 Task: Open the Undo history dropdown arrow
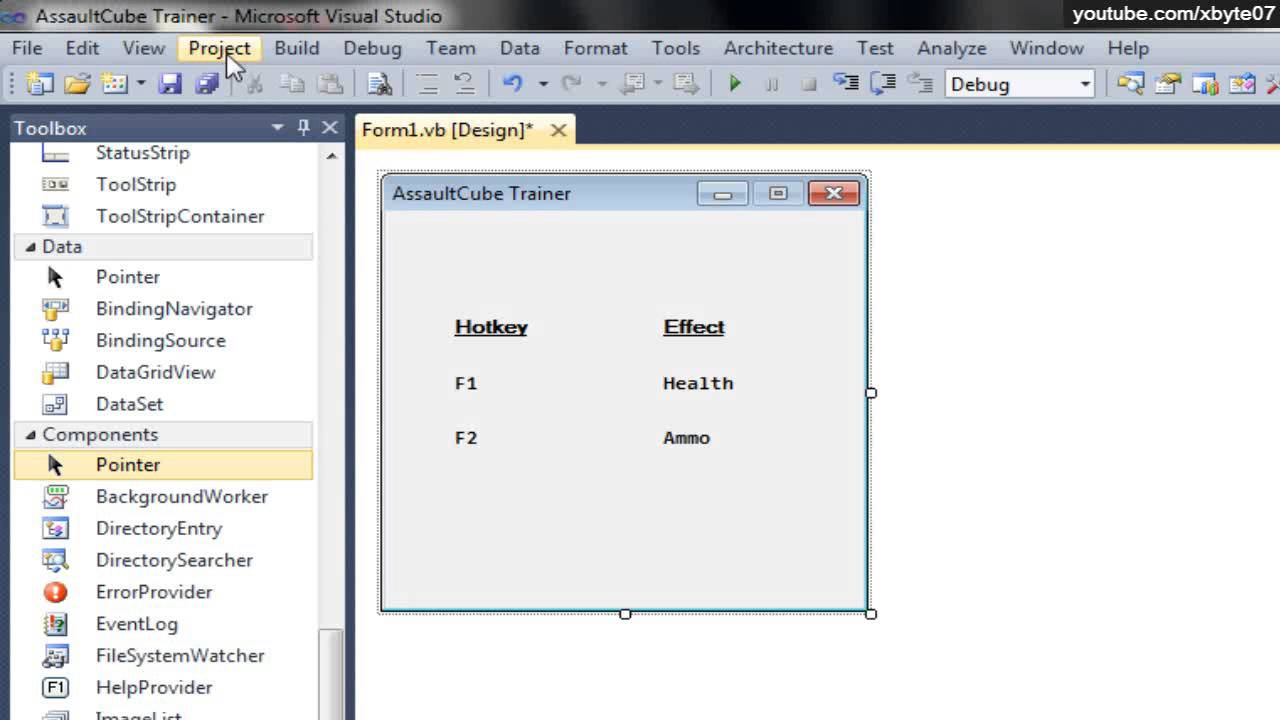(543, 84)
